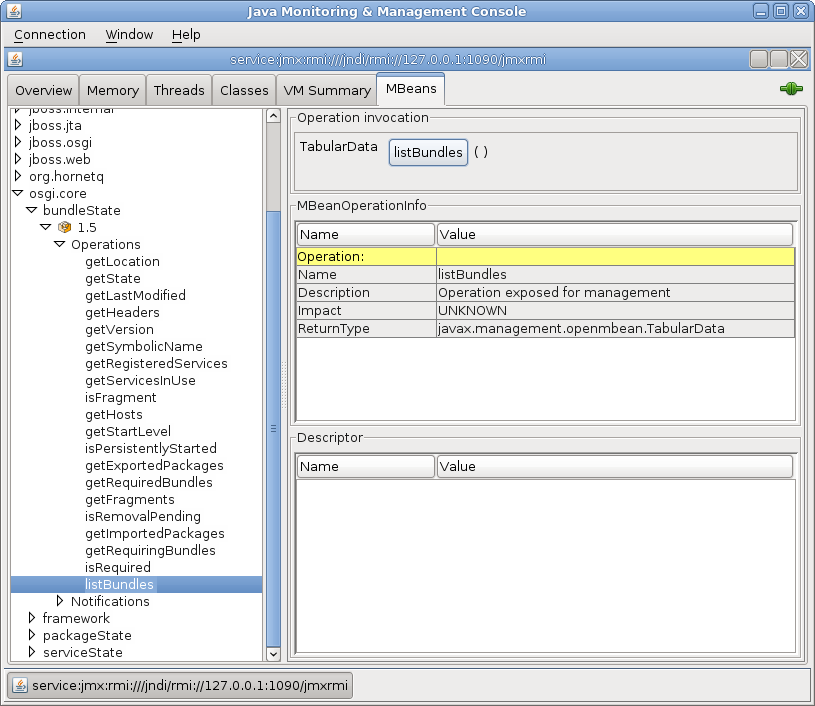
Task: Click the Java icon in the main title bar
Action: 13,10
